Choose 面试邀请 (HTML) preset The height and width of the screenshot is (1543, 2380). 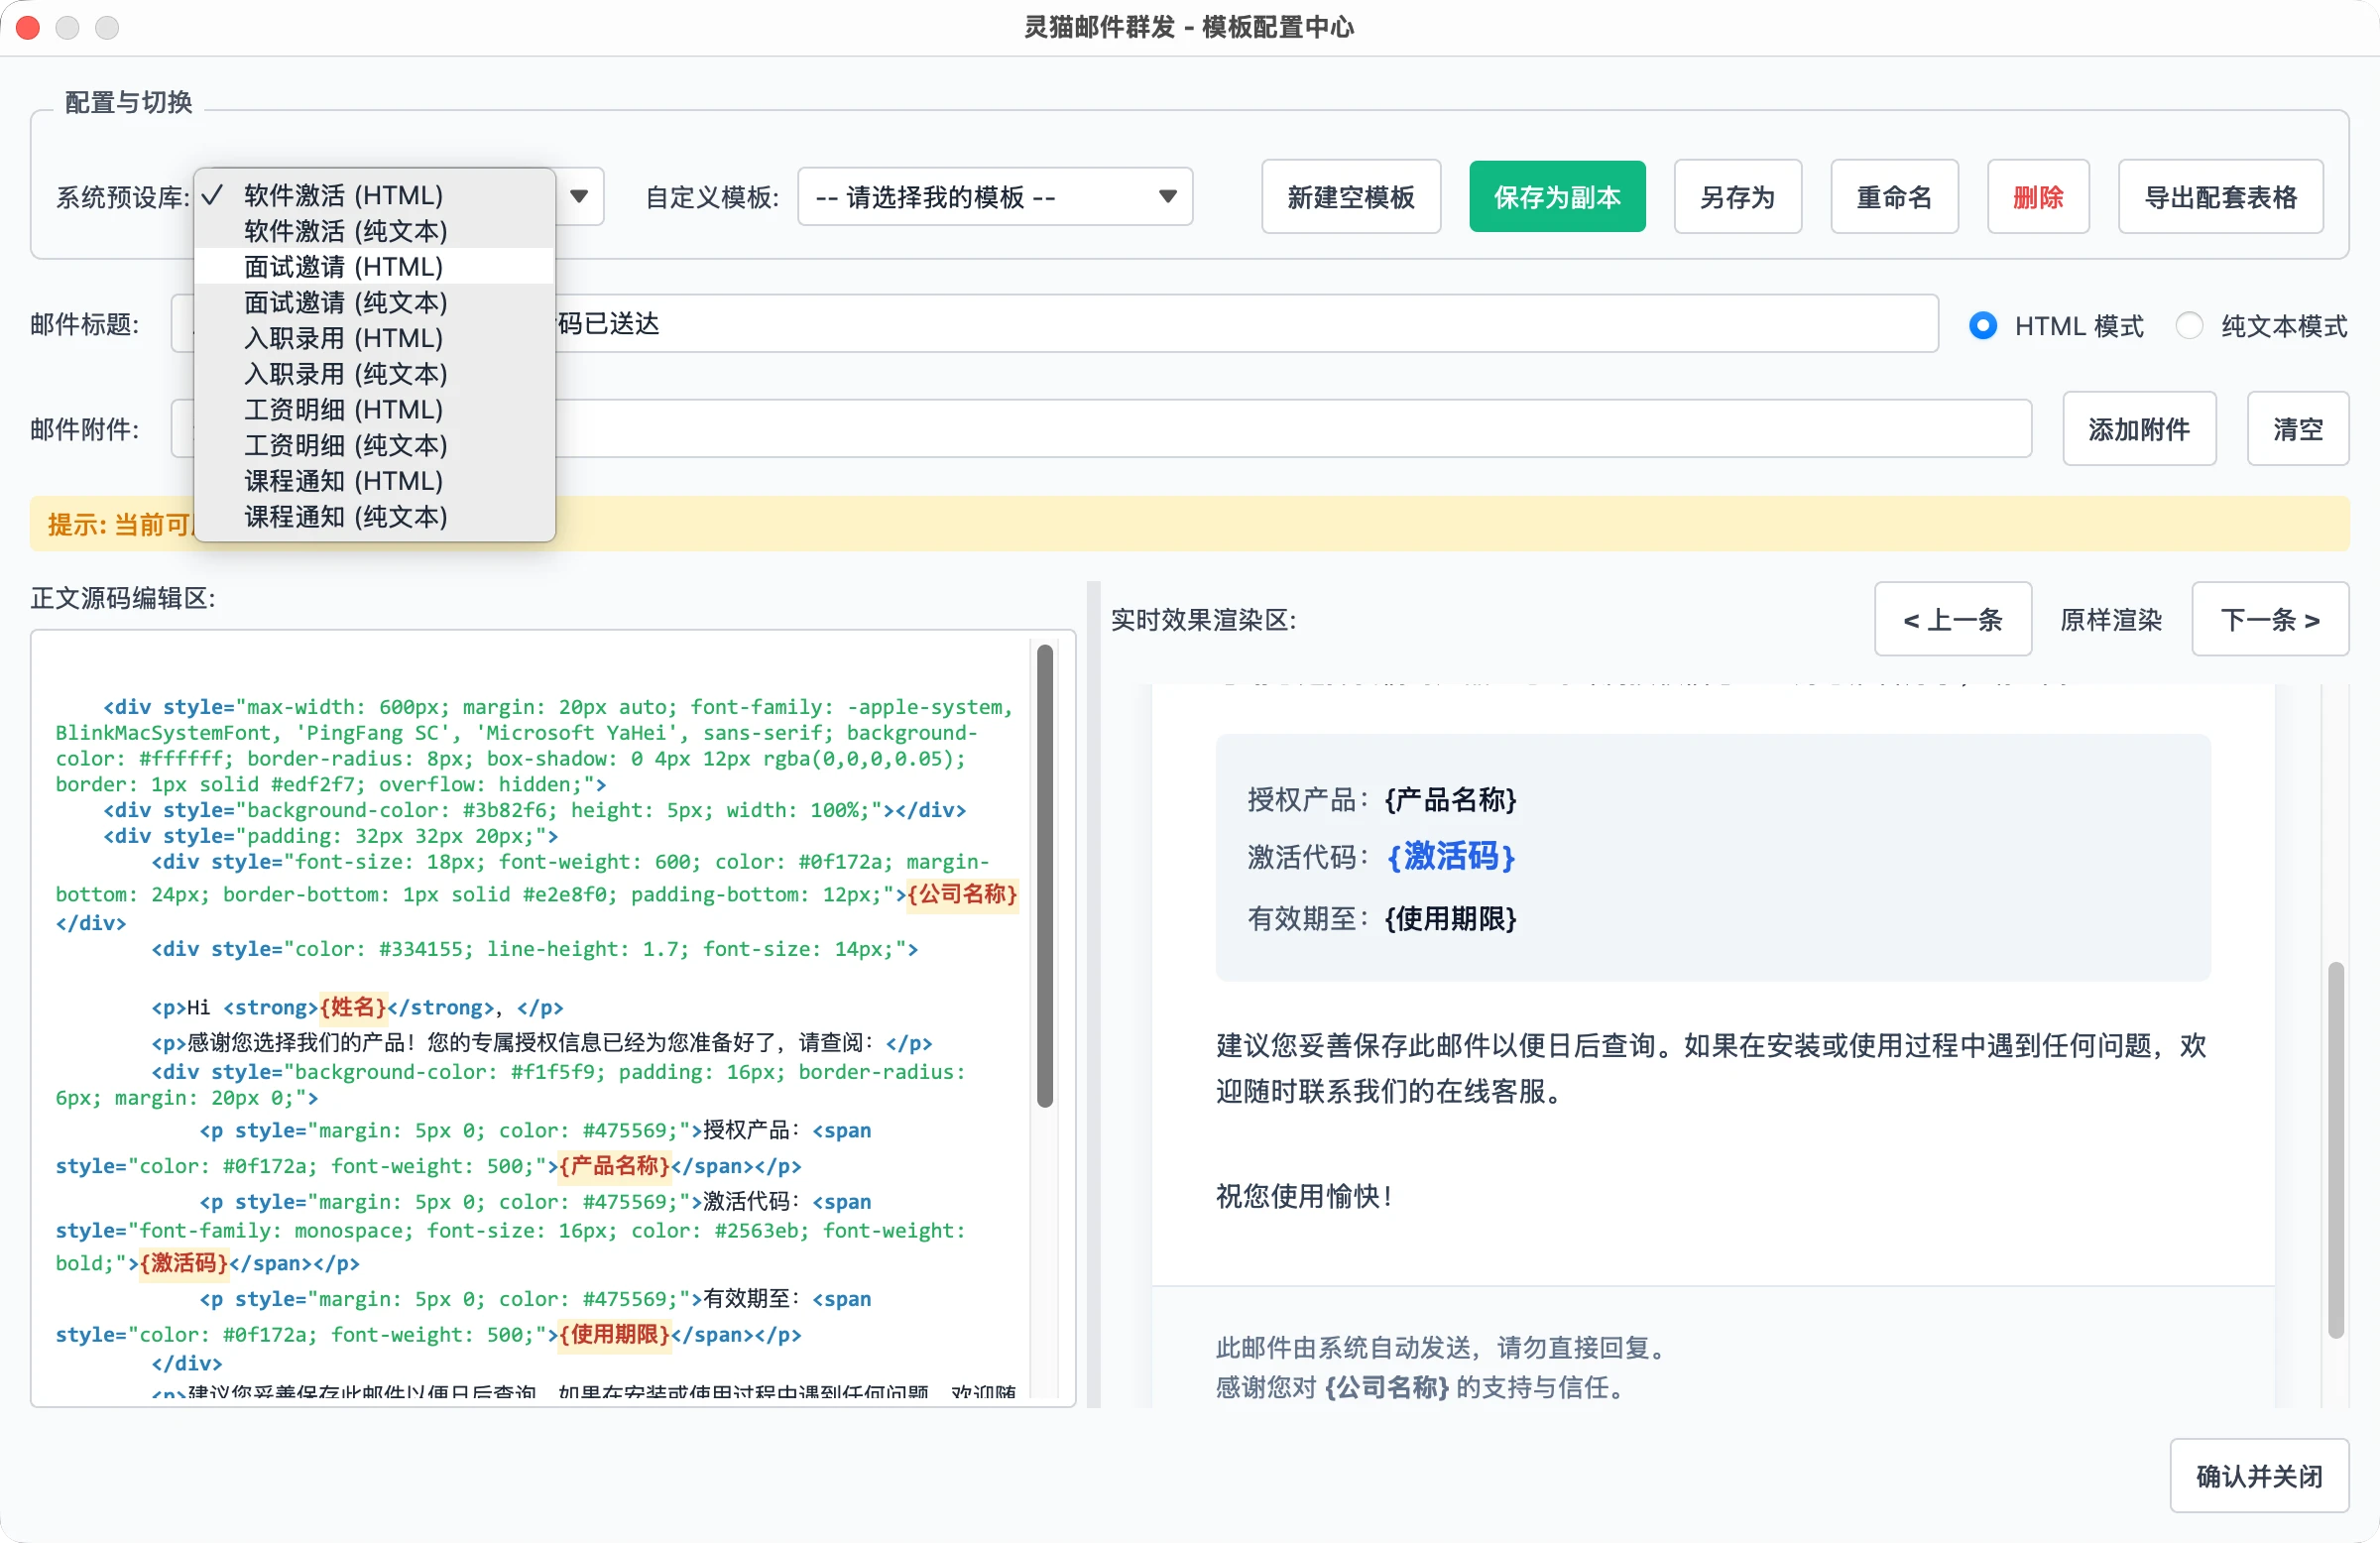374,267
